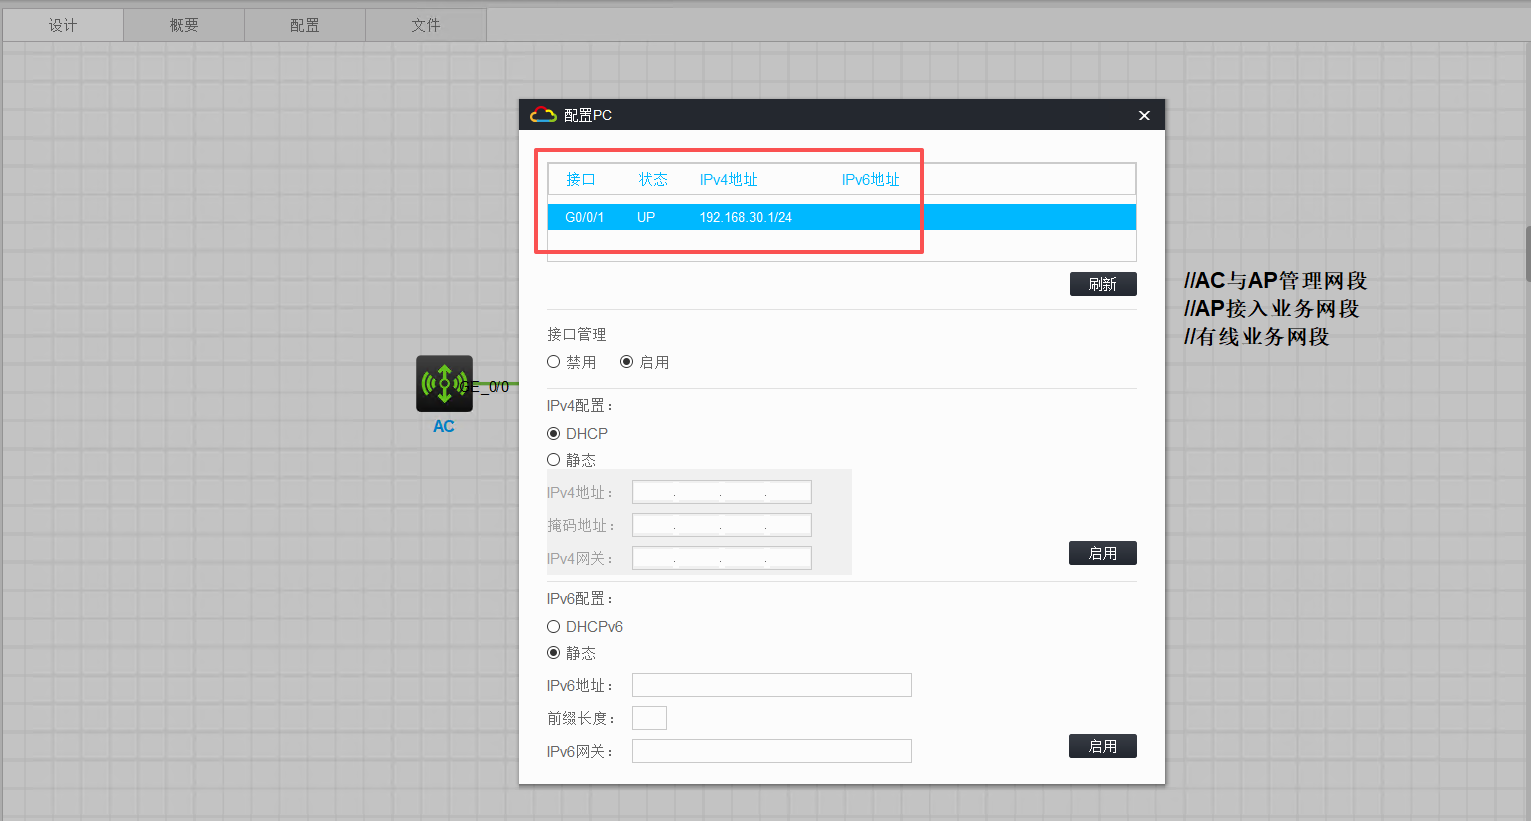Click the cloud logo in dialog title

click(543, 115)
